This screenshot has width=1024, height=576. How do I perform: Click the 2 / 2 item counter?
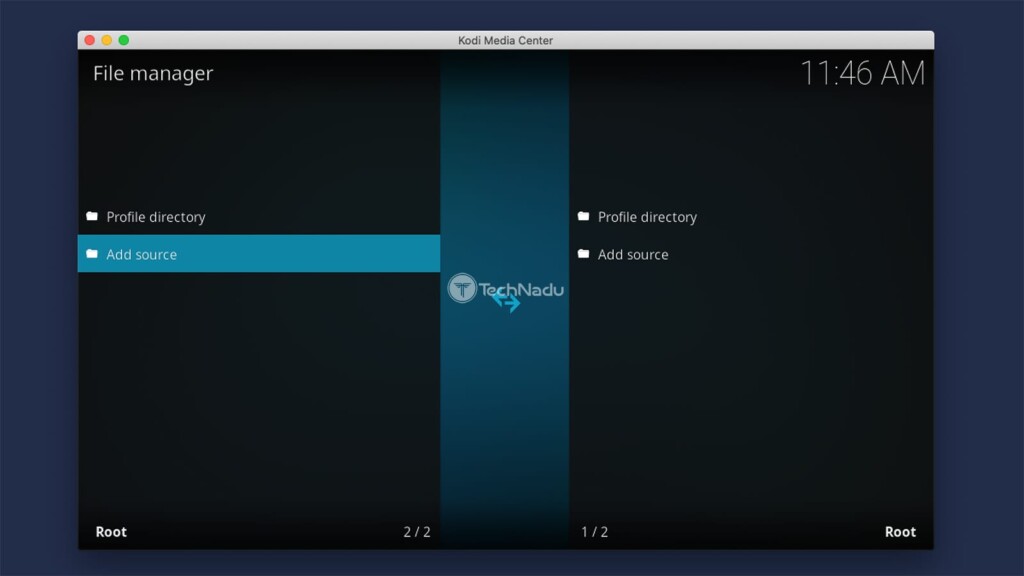pos(417,532)
